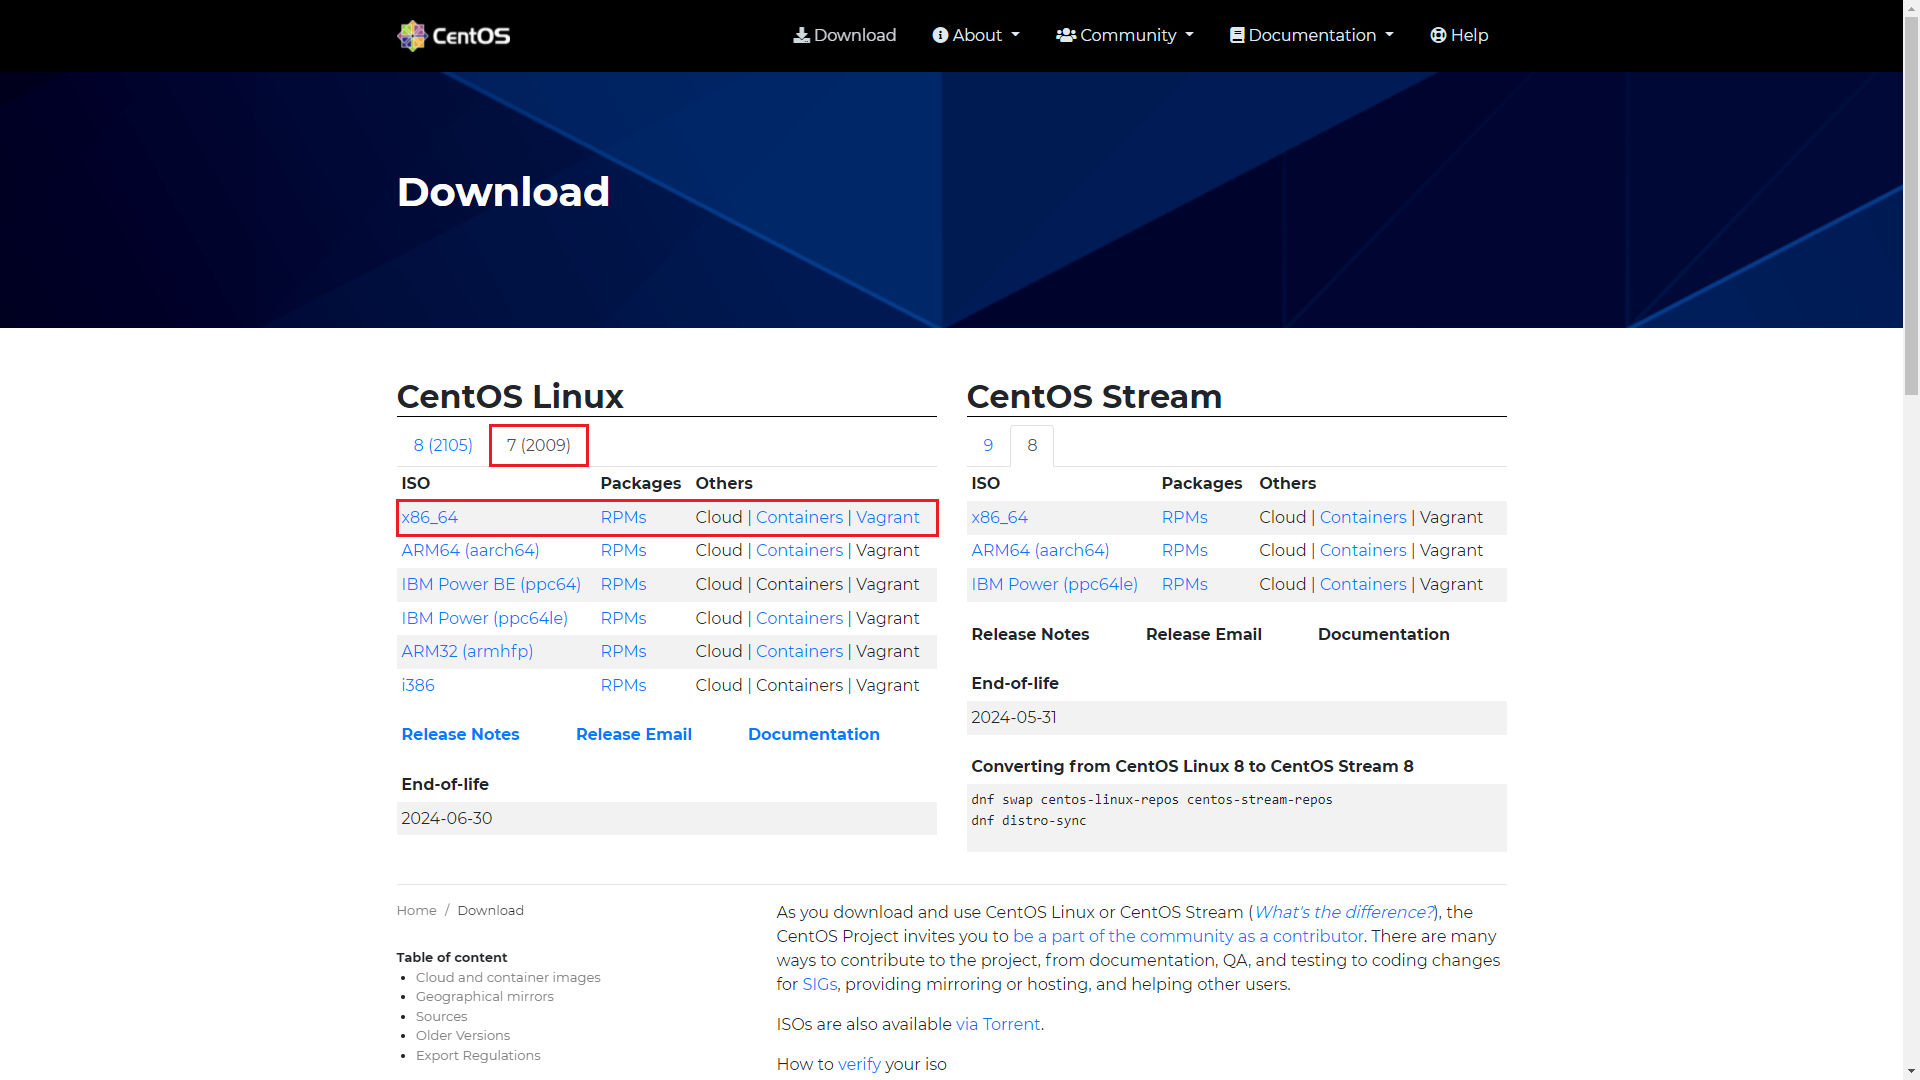Open the Release Notes link for CentOS Linux
Screen dimensions: 1920x1080
pyautogui.click(x=460, y=735)
